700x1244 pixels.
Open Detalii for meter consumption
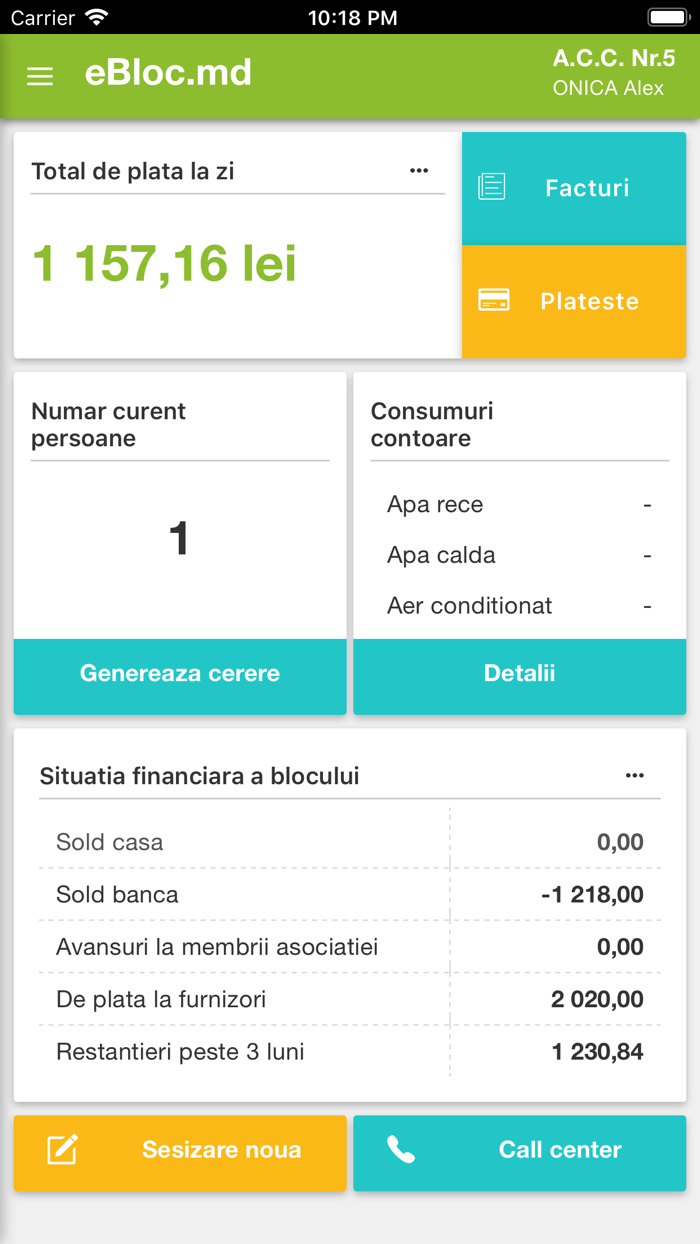[x=519, y=674]
